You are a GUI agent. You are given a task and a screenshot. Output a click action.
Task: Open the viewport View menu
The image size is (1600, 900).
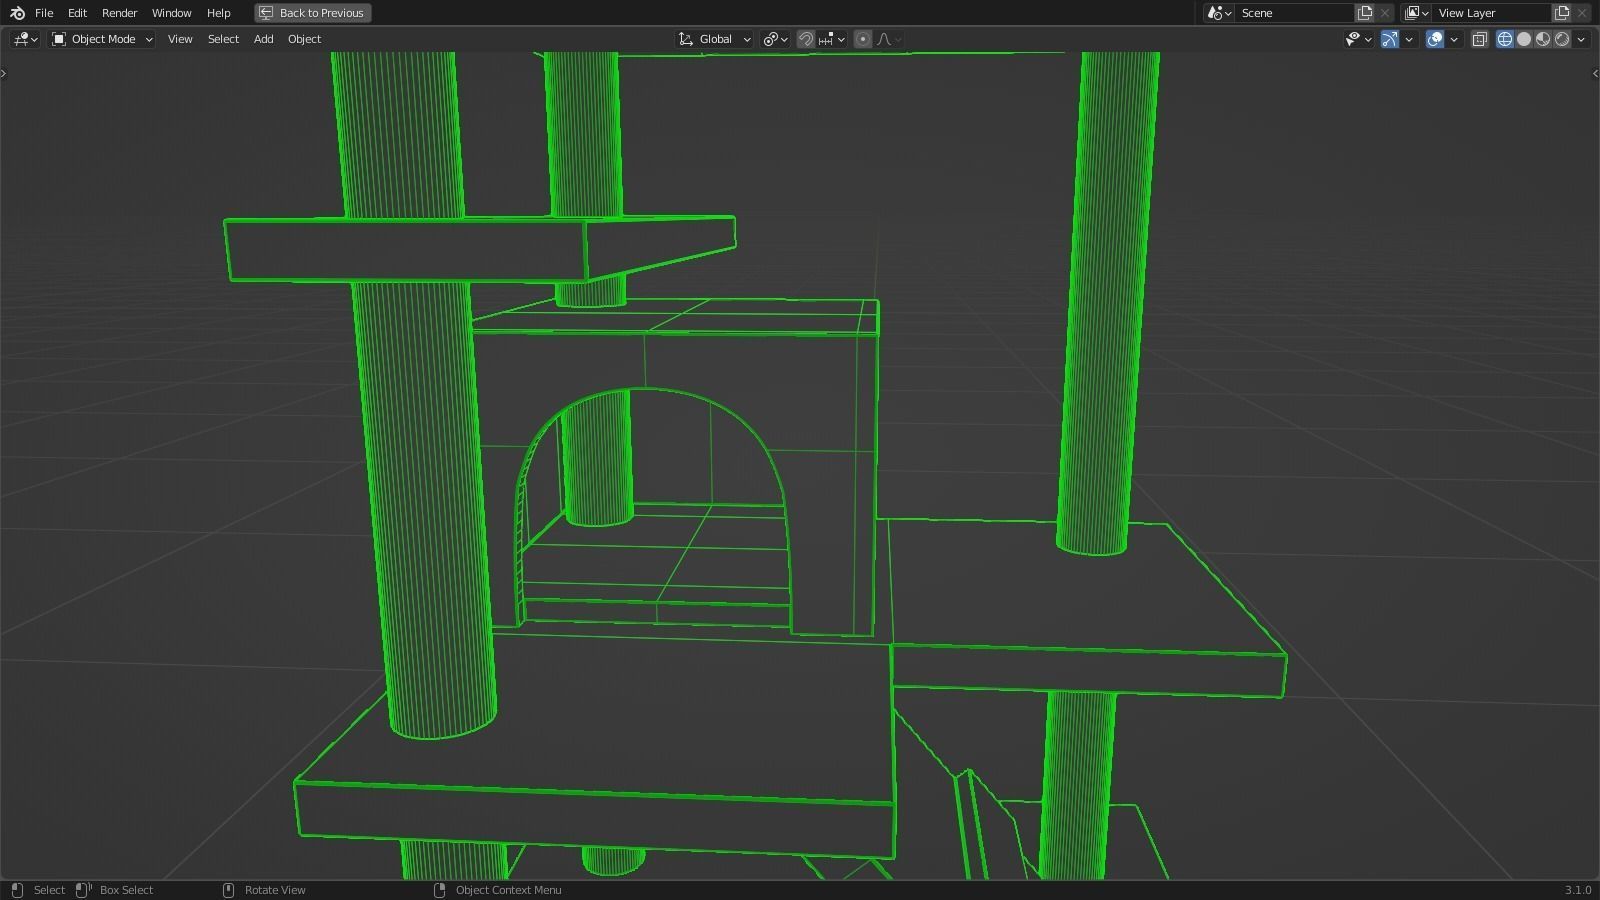click(x=180, y=39)
